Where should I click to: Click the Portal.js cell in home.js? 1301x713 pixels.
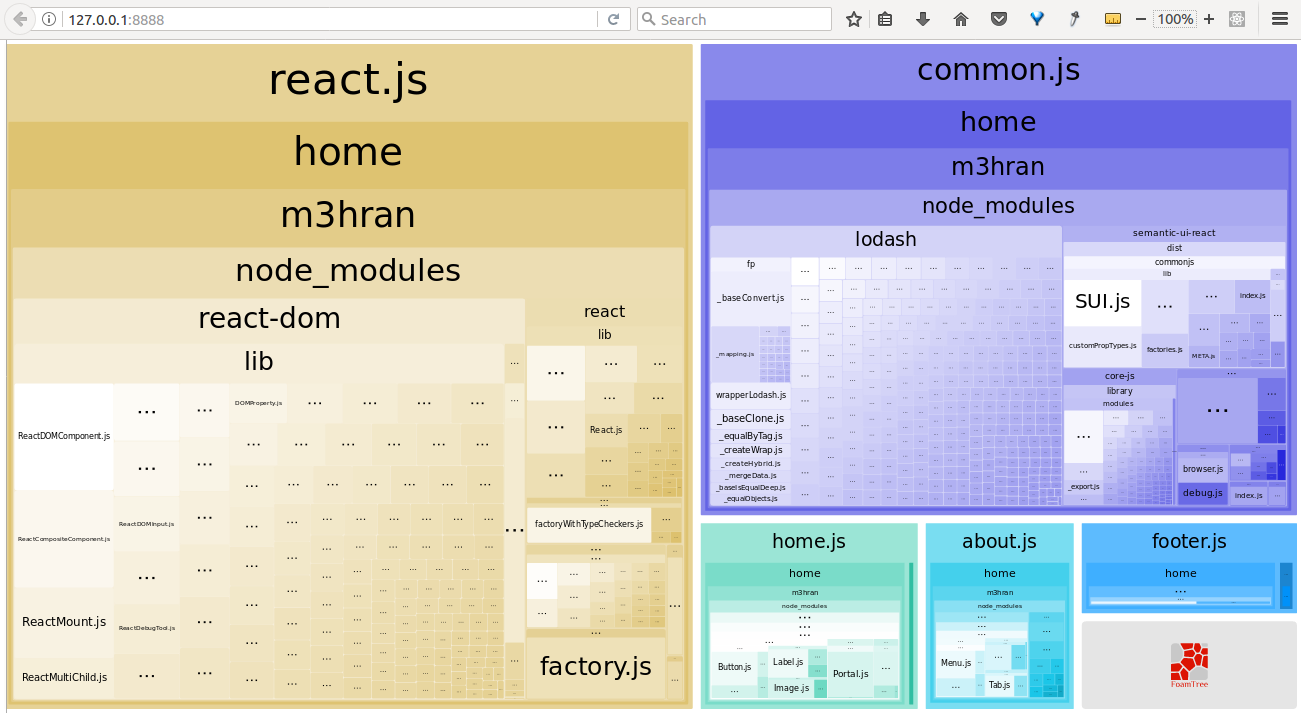tap(850, 674)
